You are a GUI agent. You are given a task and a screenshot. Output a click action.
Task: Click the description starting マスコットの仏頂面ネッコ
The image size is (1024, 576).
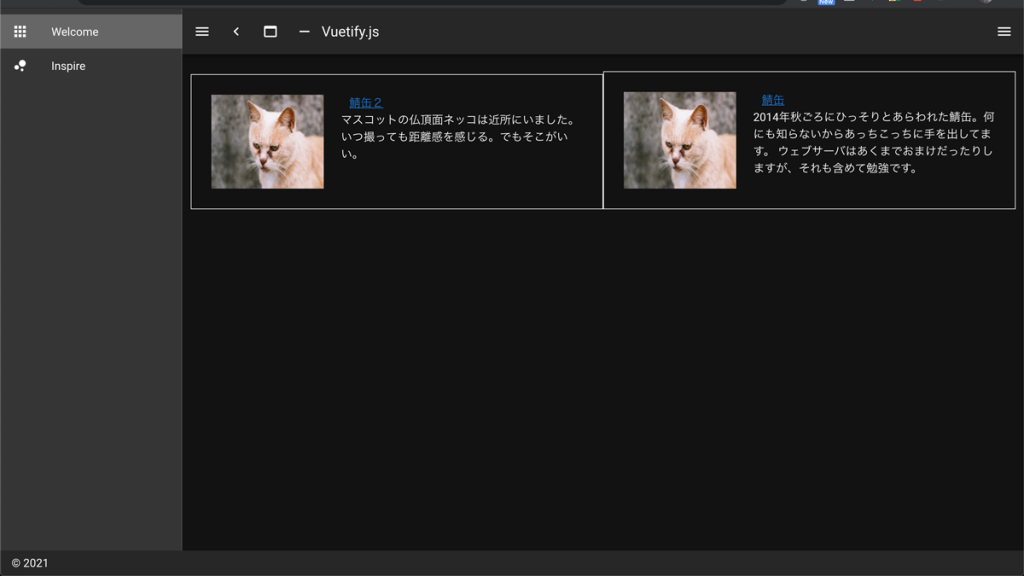458,136
